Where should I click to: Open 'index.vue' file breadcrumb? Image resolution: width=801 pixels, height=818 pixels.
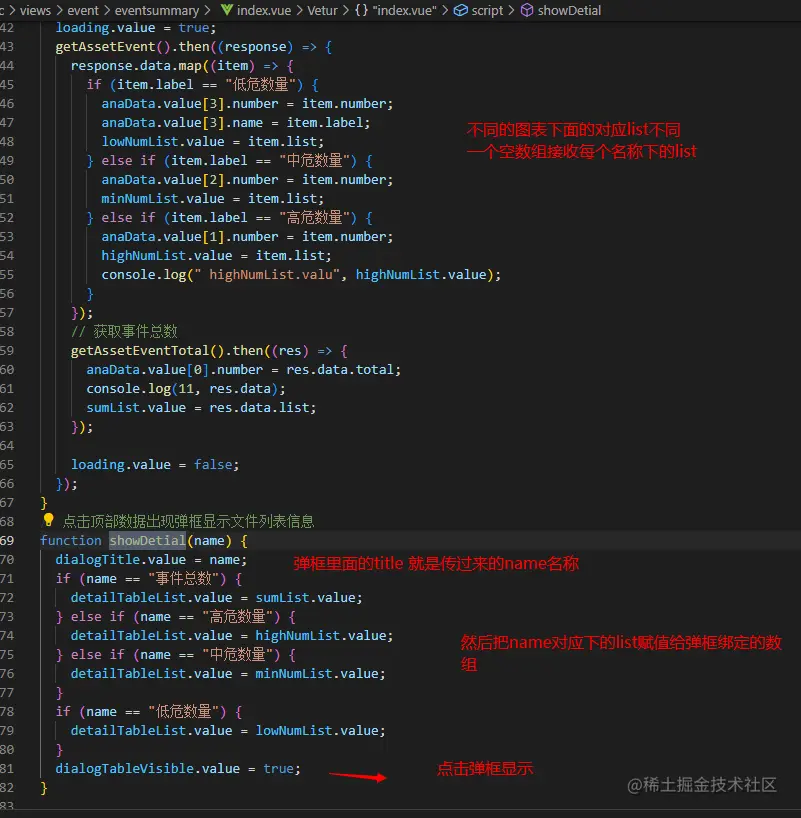(264, 10)
